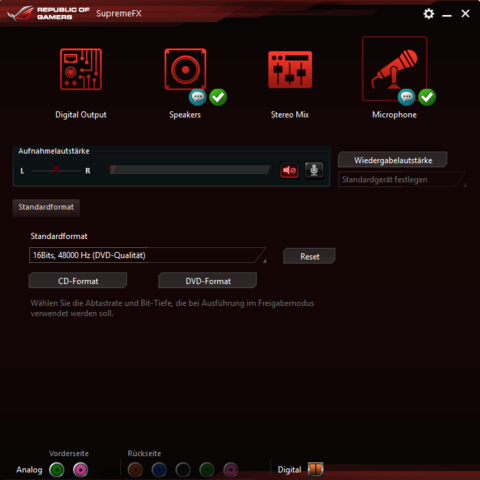Select the Microphone device icon

point(394,69)
